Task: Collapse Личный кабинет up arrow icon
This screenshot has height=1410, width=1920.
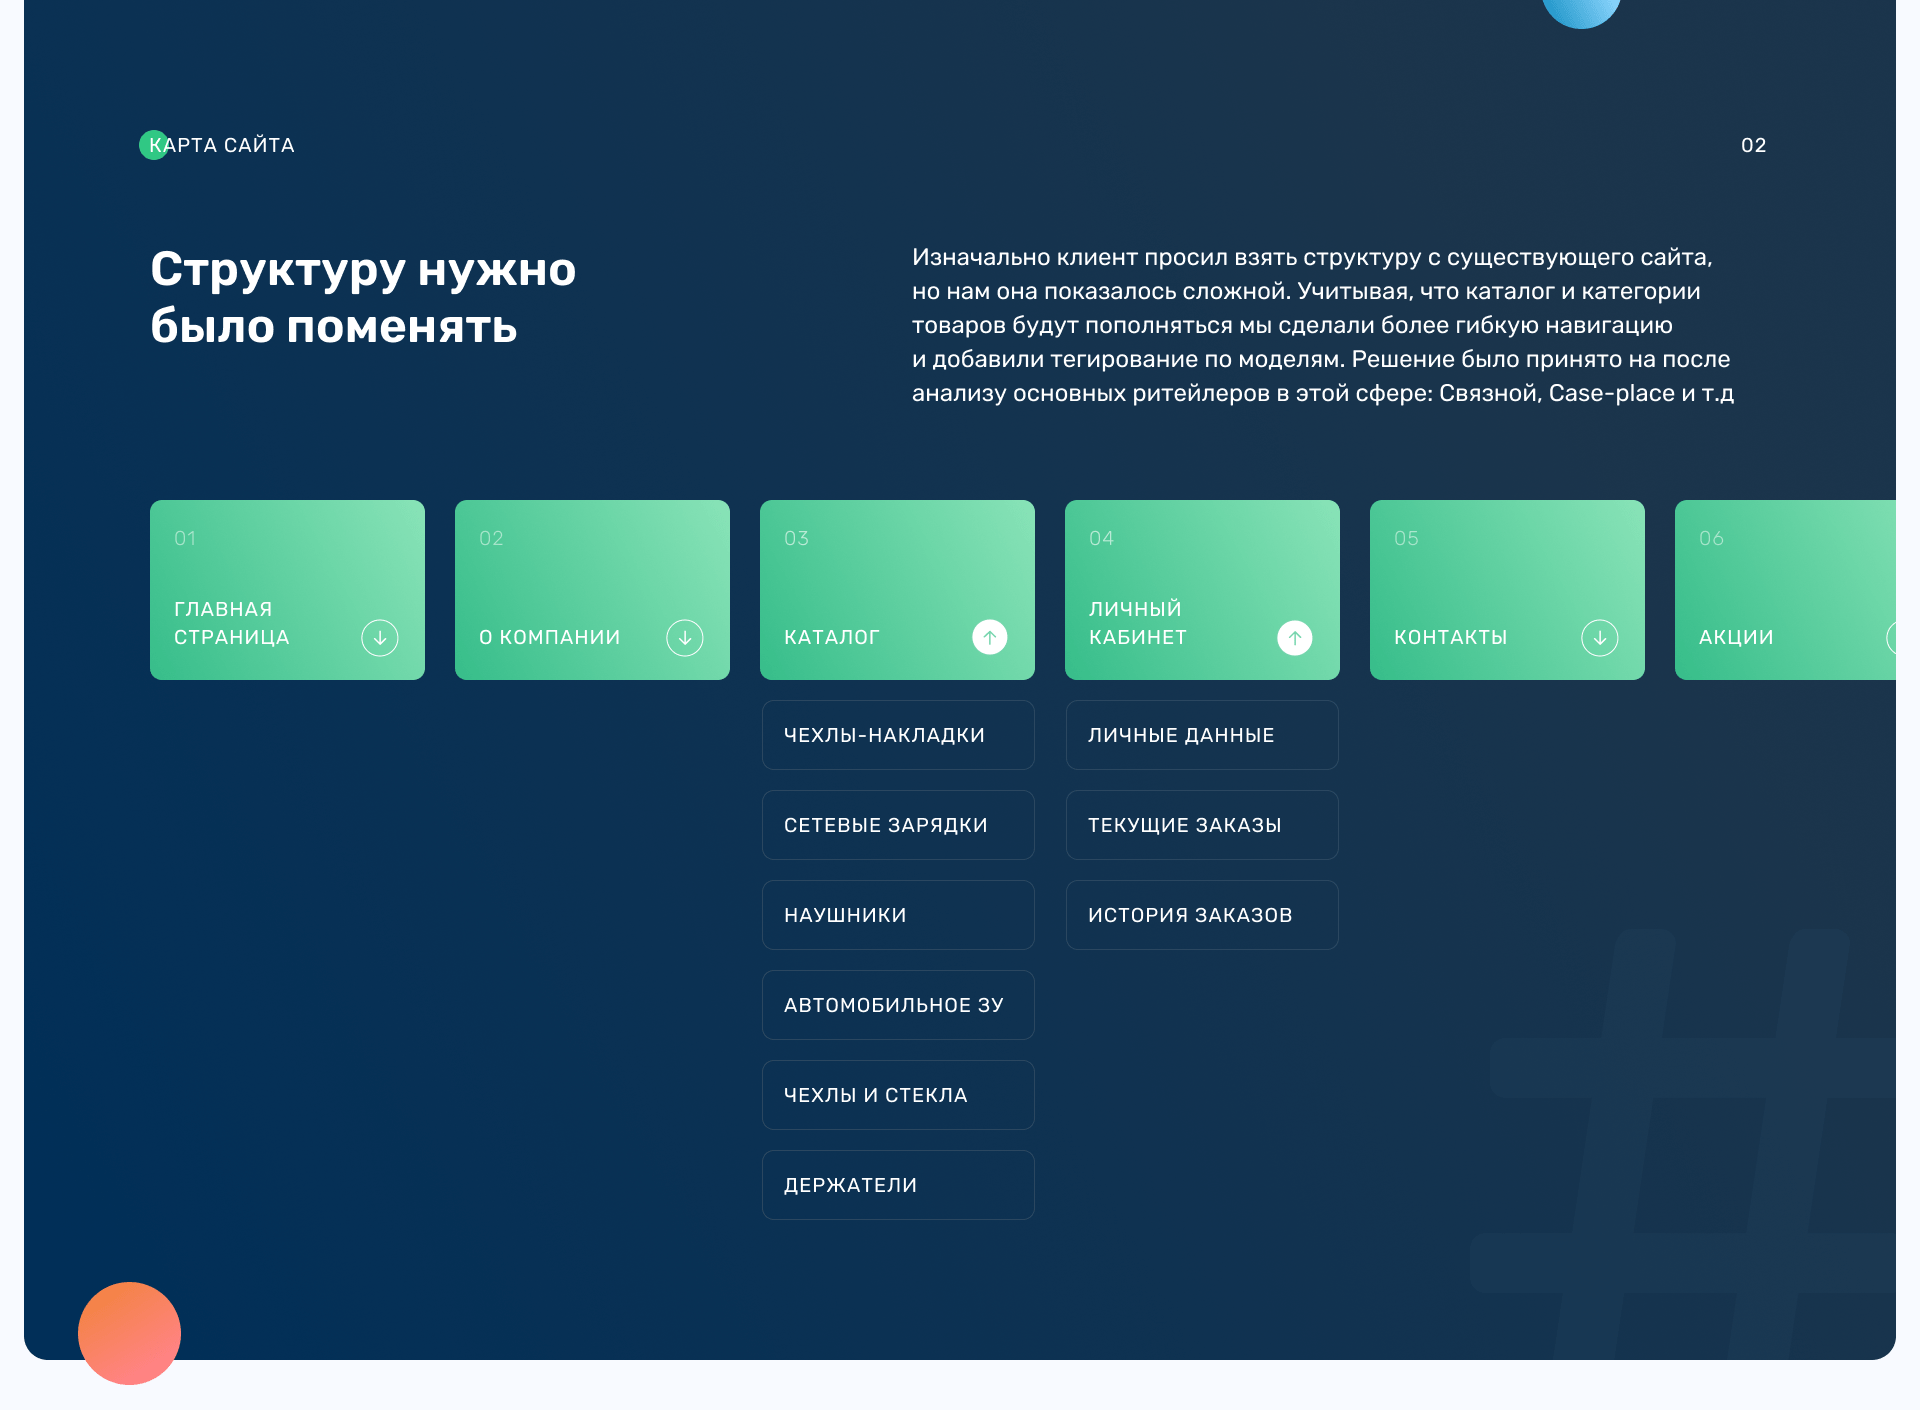Action: pyautogui.click(x=1295, y=637)
